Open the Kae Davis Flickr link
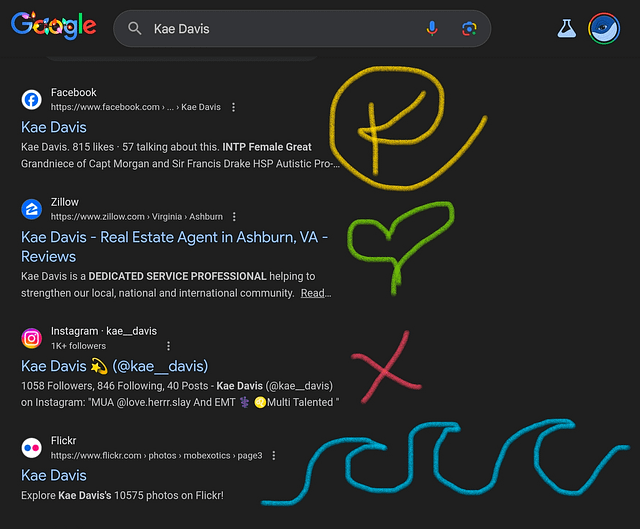The image size is (640, 529). [54, 475]
